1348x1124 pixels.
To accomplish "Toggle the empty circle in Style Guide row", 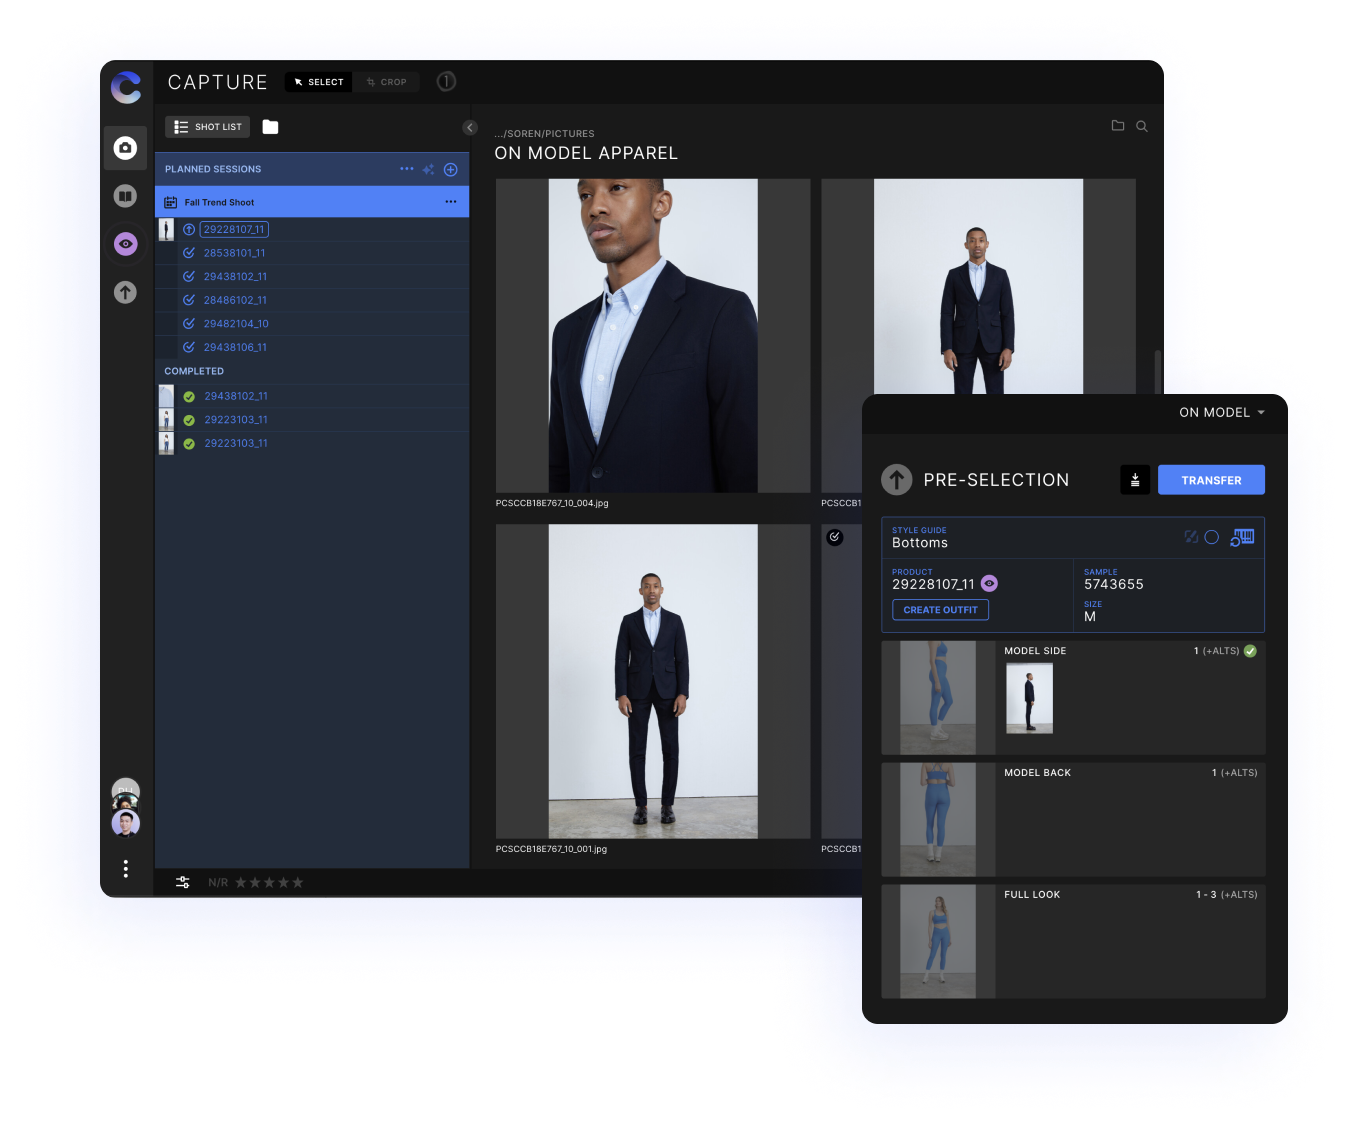I will (1211, 538).
